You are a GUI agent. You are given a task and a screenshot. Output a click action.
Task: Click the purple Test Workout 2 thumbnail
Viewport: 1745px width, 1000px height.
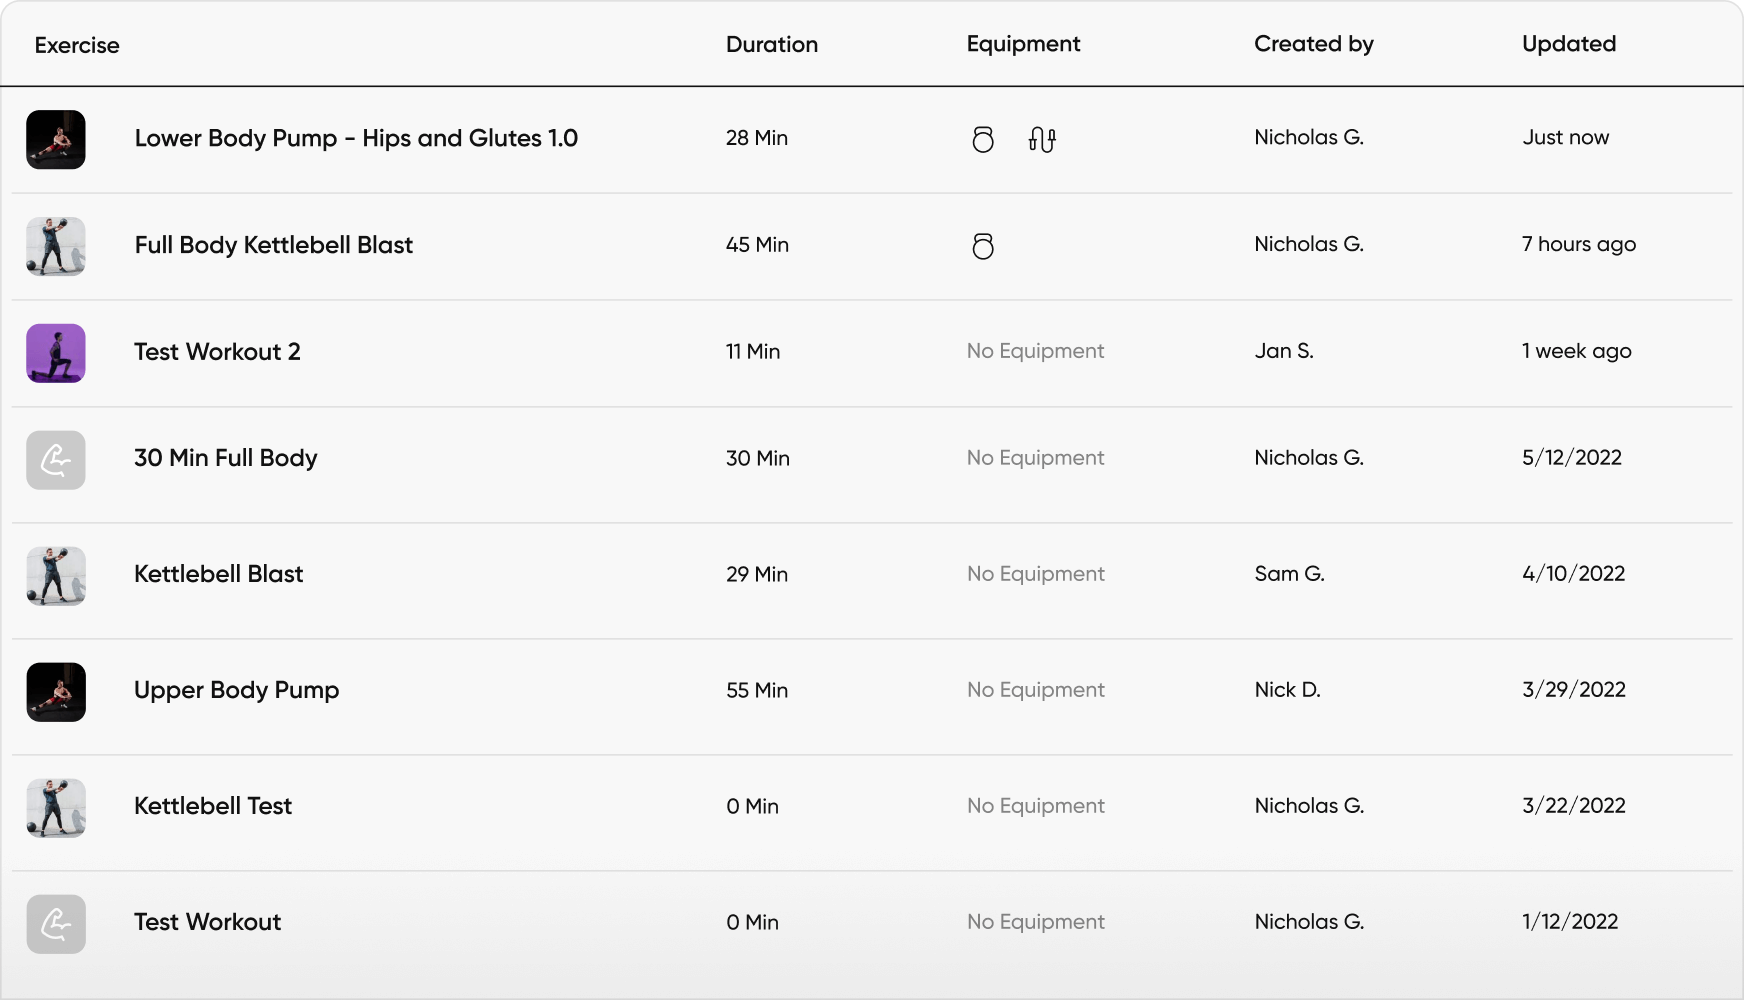point(56,353)
